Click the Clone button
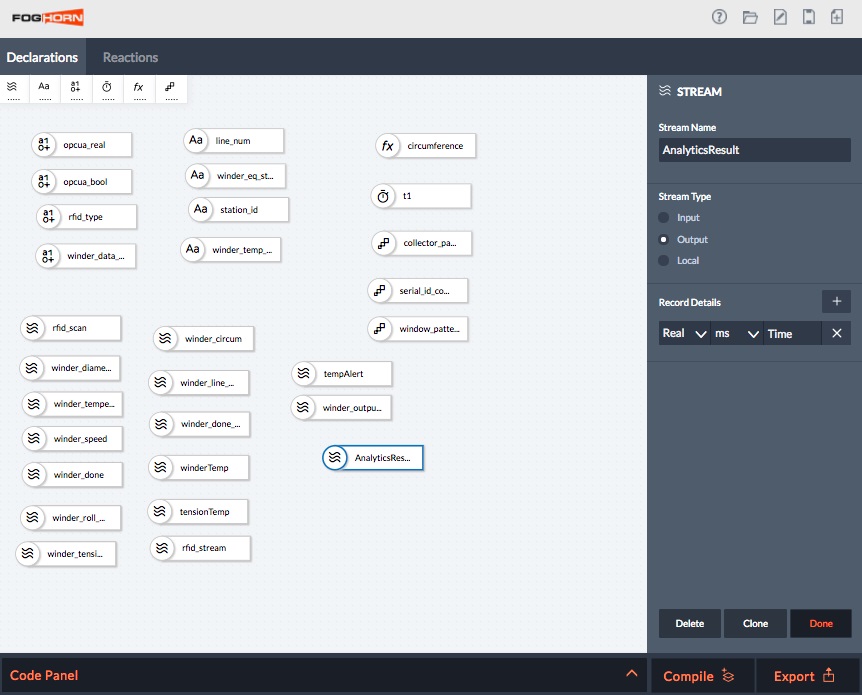Viewport: 862px width, 695px height. point(755,623)
